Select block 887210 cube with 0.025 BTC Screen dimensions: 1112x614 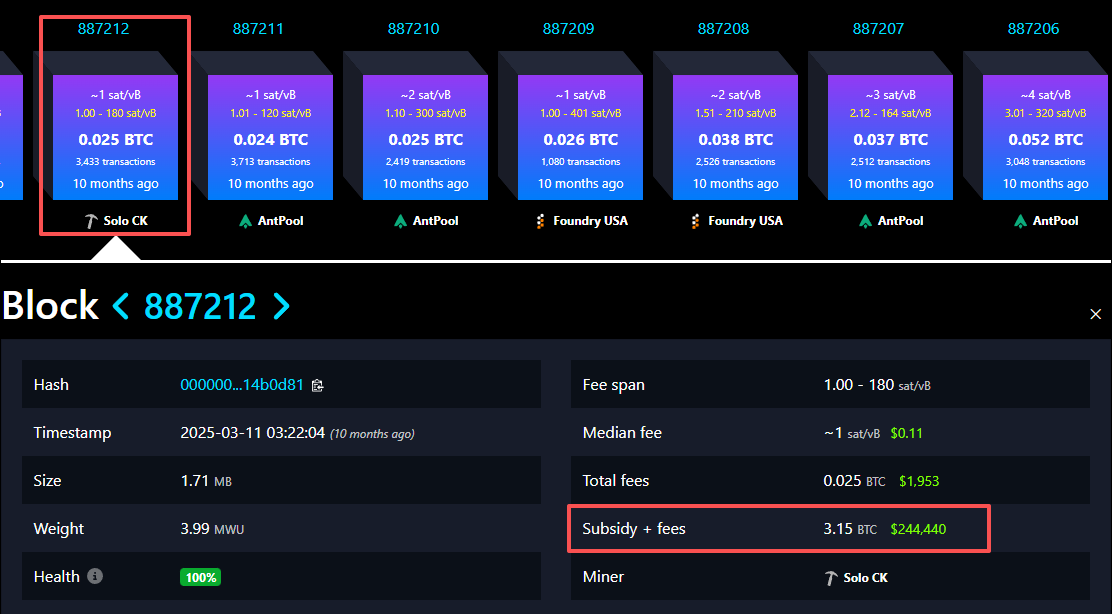coord(425,138)
